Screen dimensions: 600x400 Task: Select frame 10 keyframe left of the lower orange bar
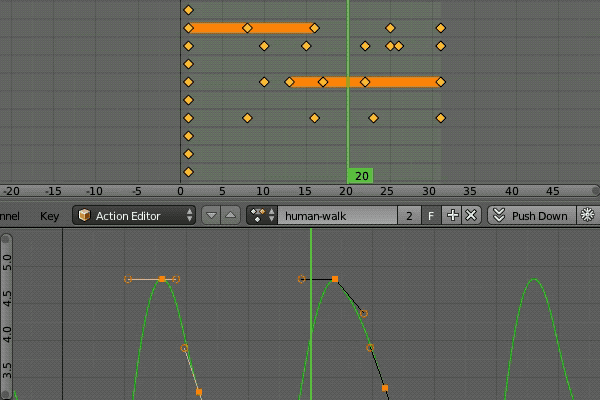point(264,82)
